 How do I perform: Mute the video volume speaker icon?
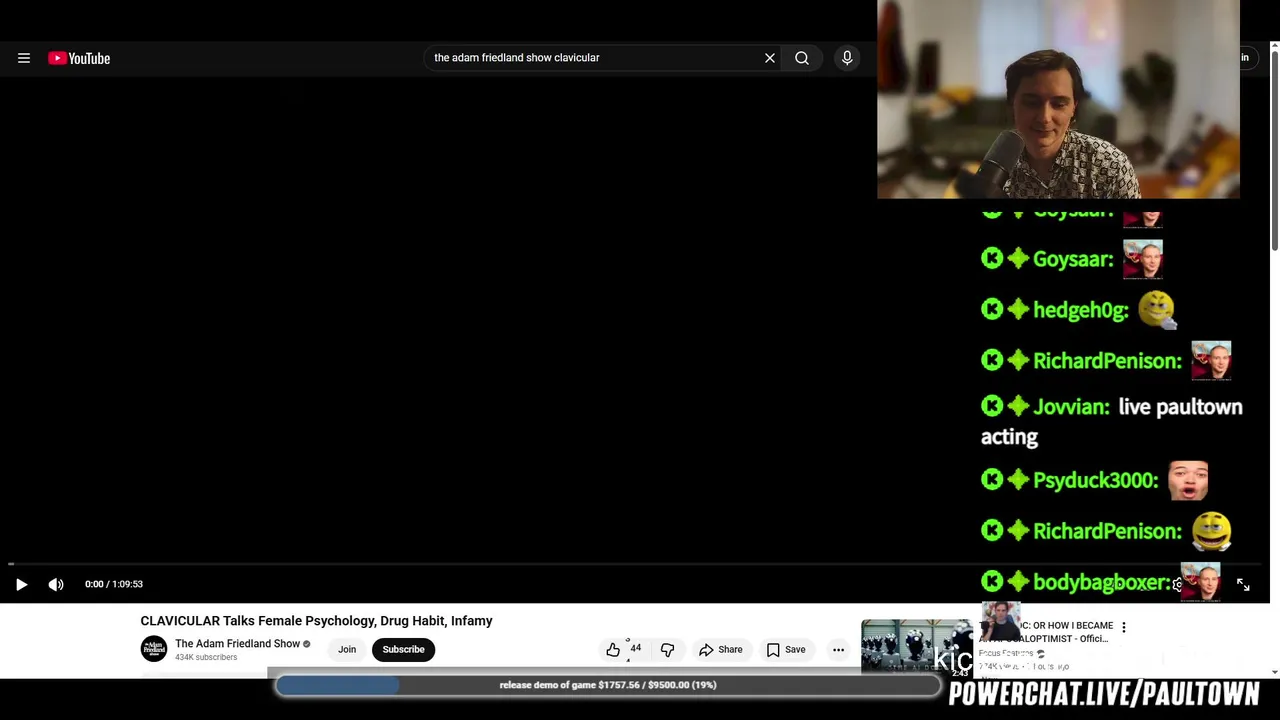pos(56,584)
